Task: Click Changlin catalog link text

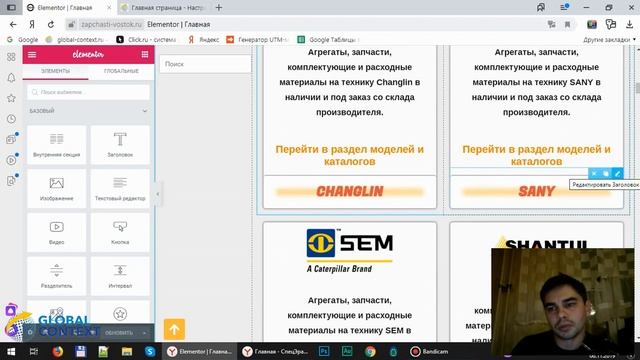Action: click(349, 156)
